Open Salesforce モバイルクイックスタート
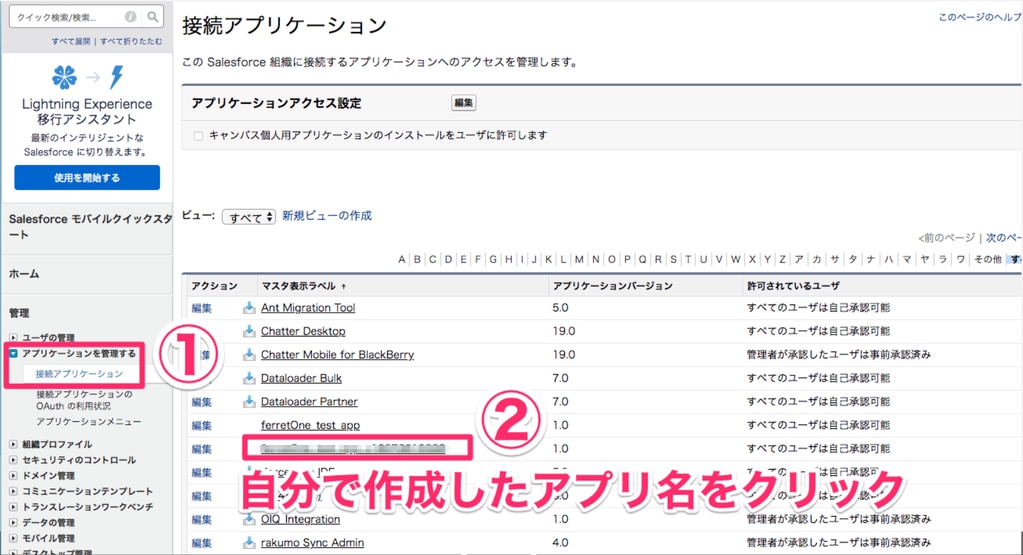 90,226
